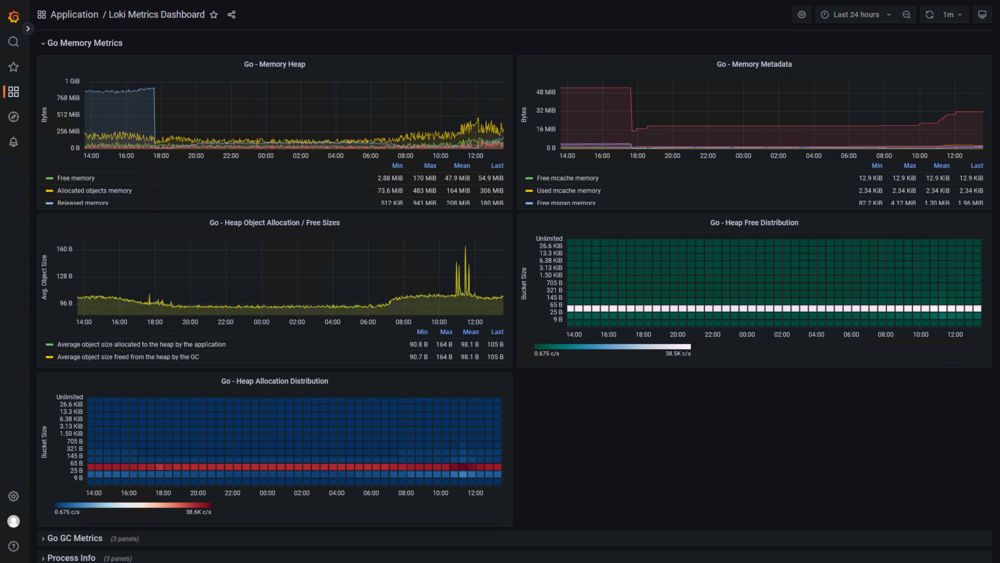Screen dimensions: 1000x563
Task: Open the Application folder breadcrumb
Action: pos(74,15)
